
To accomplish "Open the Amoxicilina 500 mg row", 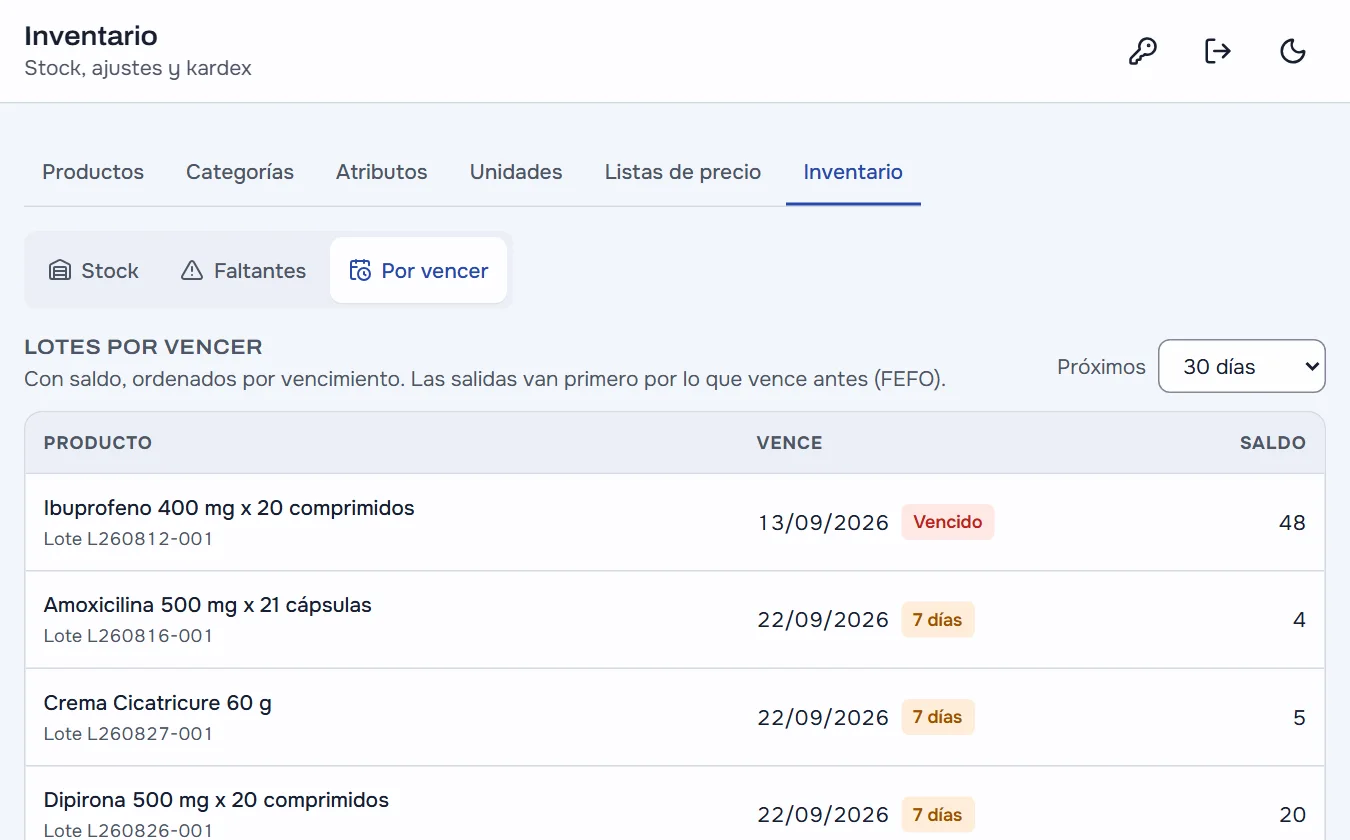I will [x=675, y=620].
